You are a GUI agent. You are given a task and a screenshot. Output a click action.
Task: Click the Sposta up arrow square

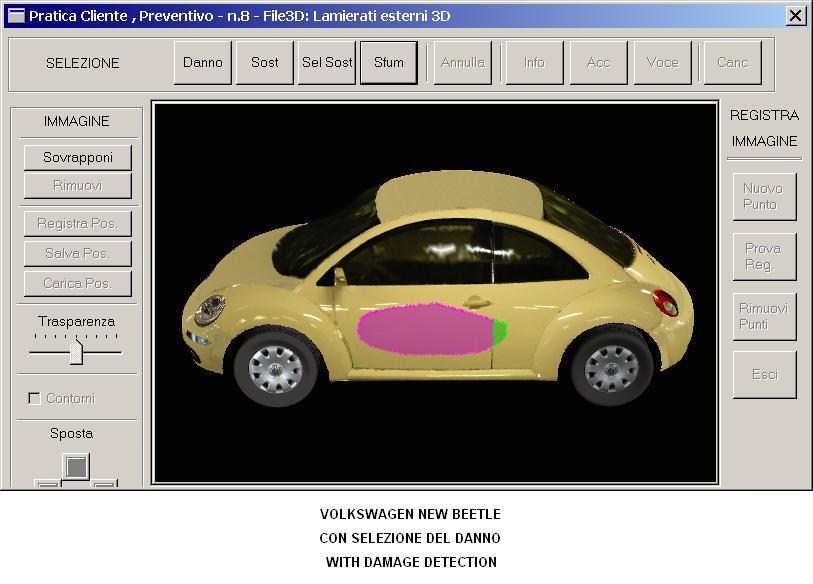coord(76,467)
